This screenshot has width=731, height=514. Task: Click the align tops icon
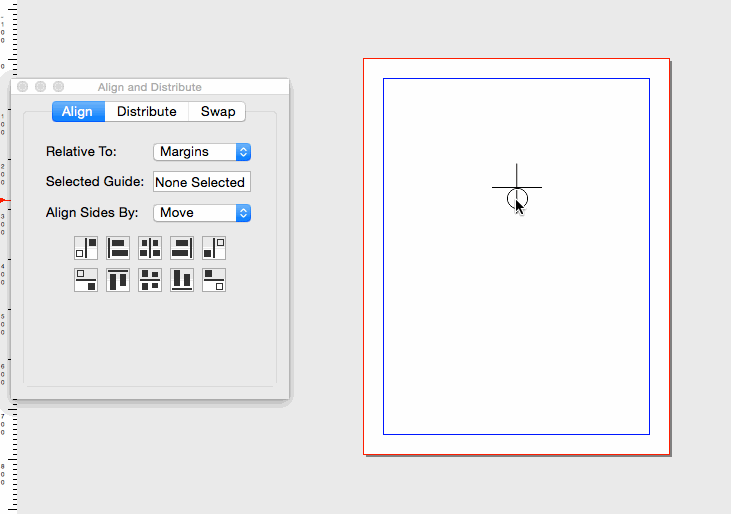[x=118, y=280]
